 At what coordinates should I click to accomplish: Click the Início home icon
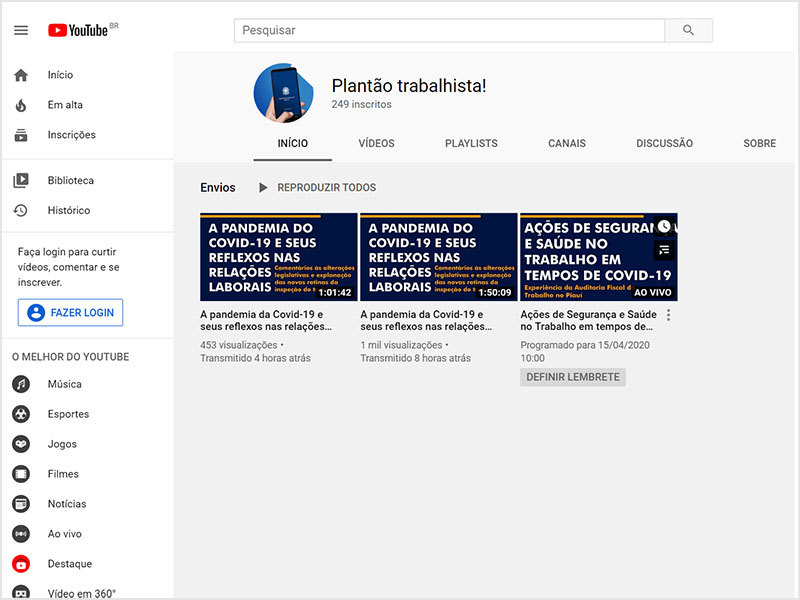click(21, 75)
